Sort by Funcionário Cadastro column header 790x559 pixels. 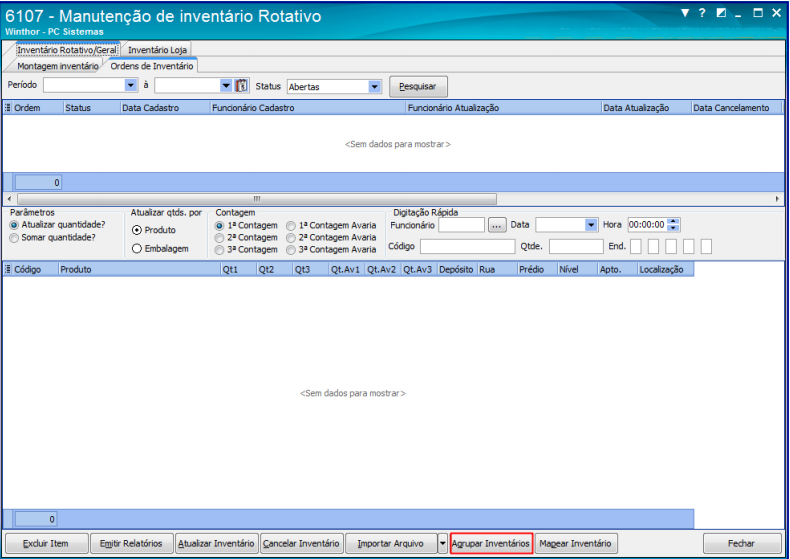pos(307,108)
